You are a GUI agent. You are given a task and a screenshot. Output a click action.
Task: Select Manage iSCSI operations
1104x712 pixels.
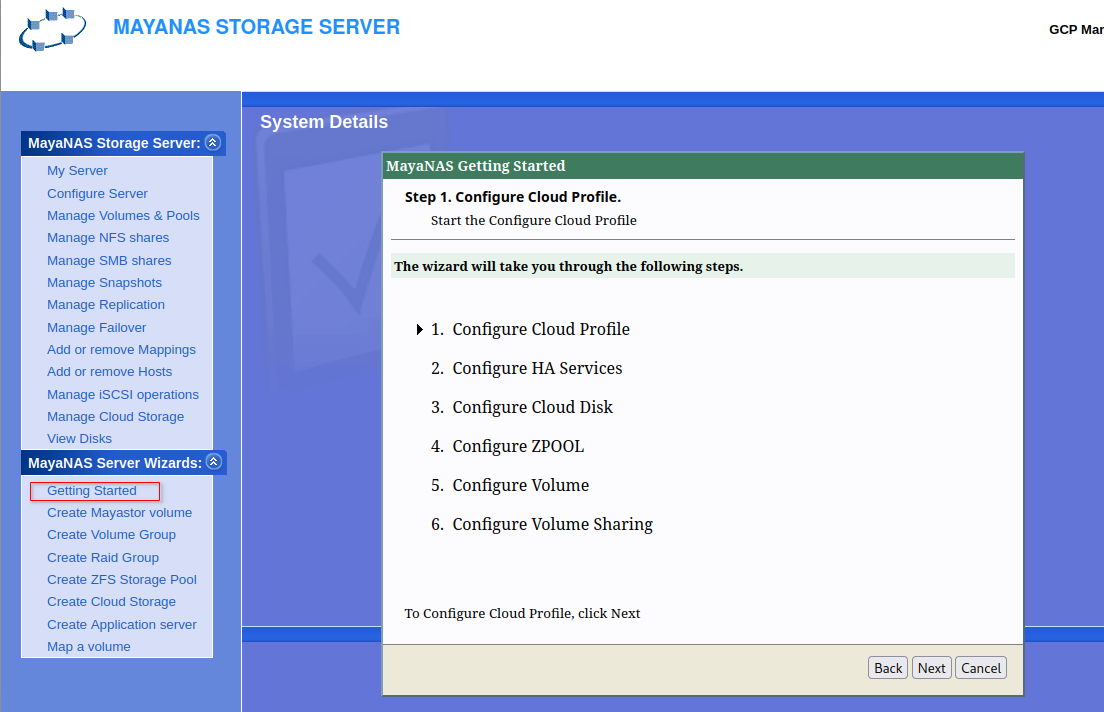click(x=123, y=395)
